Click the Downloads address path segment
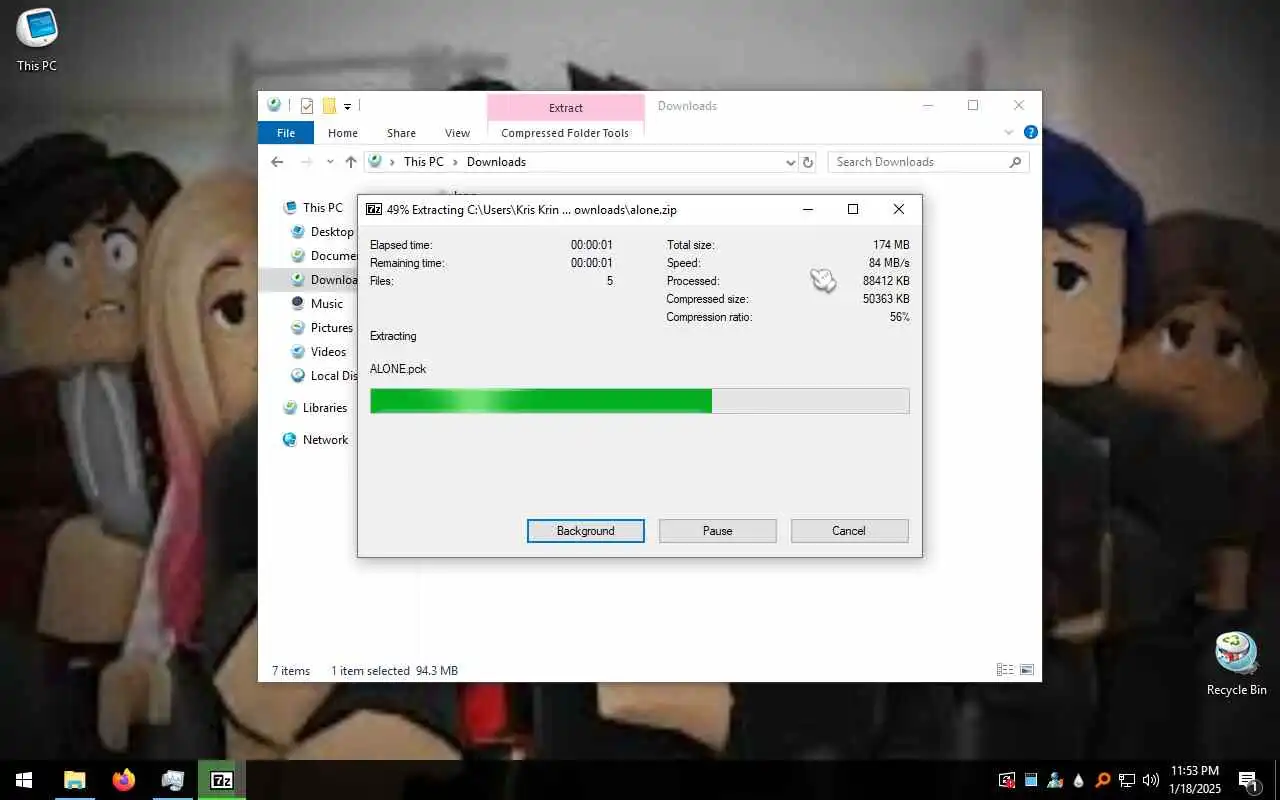The image size is (1280, 800). [x=496, y=162]
